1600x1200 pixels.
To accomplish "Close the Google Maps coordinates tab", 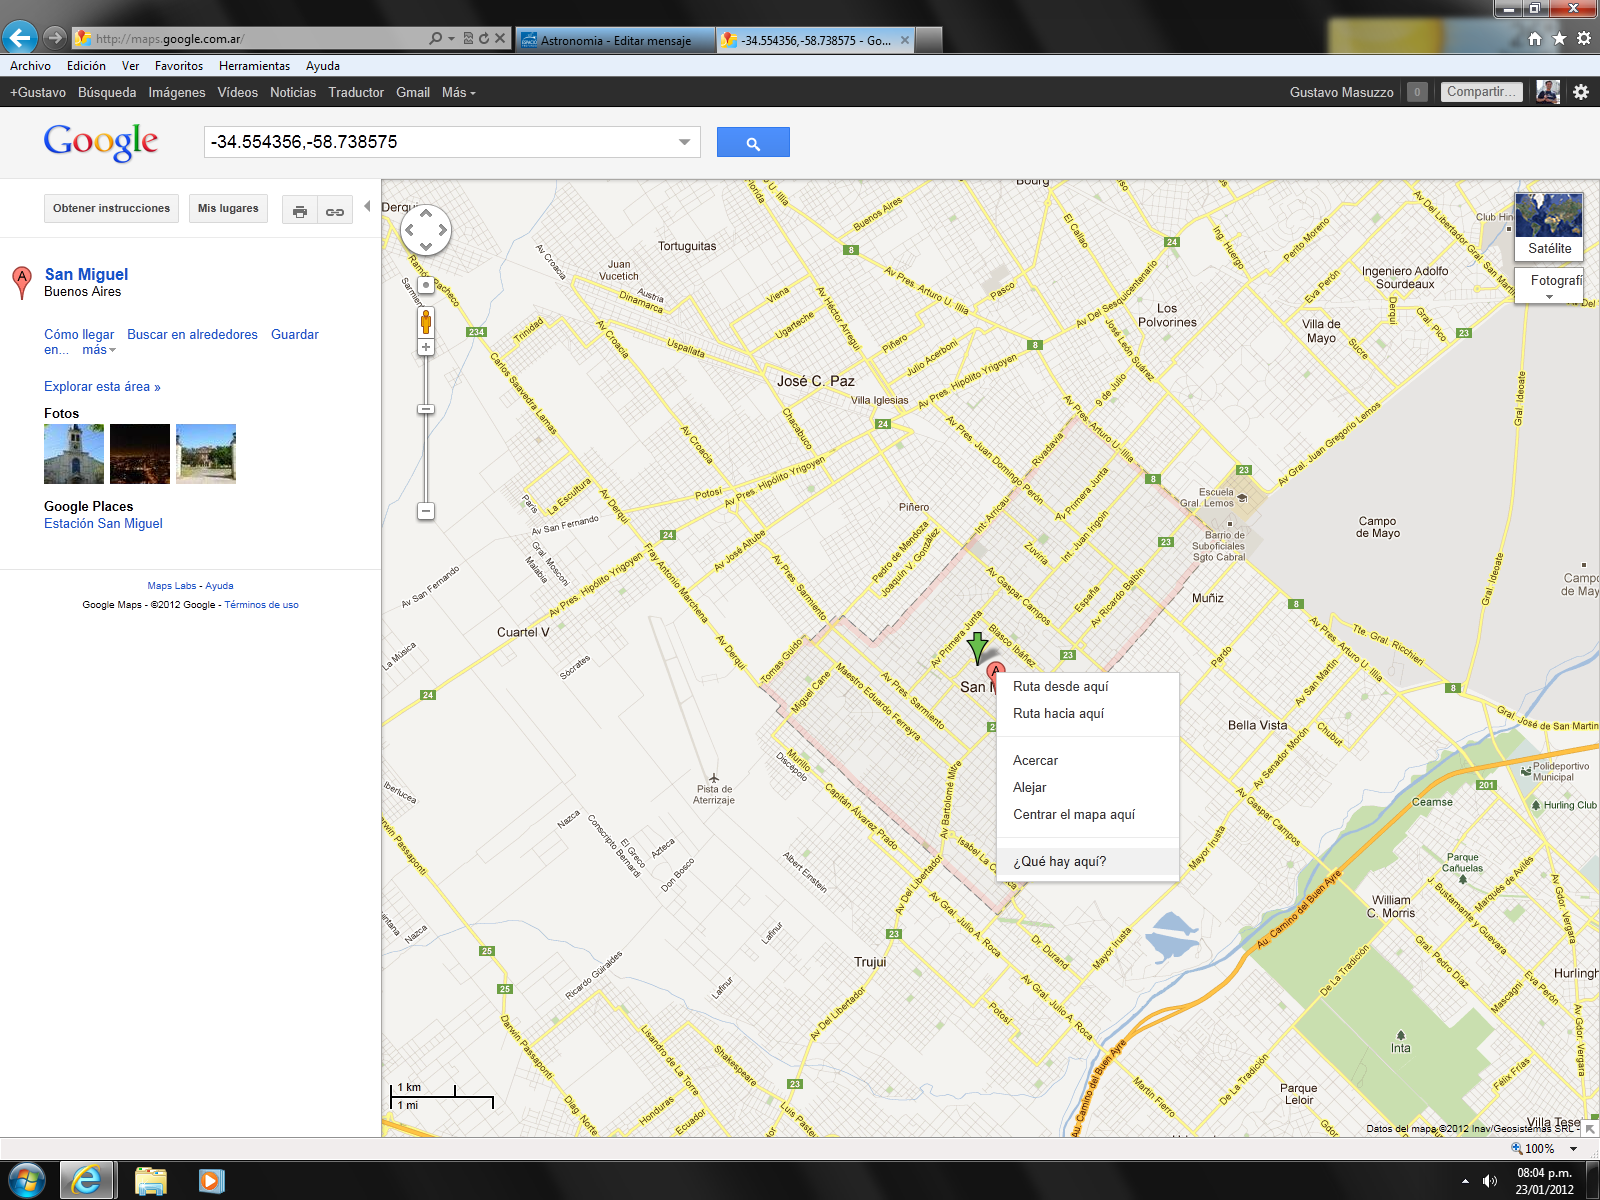I will point(904,40).
